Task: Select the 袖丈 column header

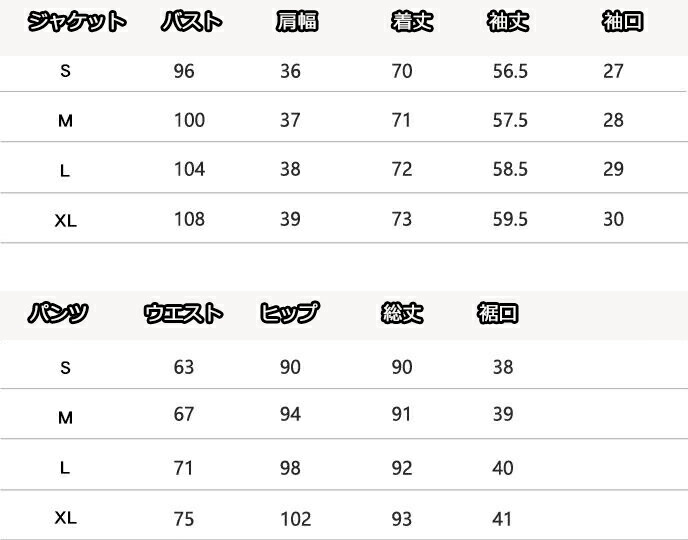Action: click(x=508, y=22)
